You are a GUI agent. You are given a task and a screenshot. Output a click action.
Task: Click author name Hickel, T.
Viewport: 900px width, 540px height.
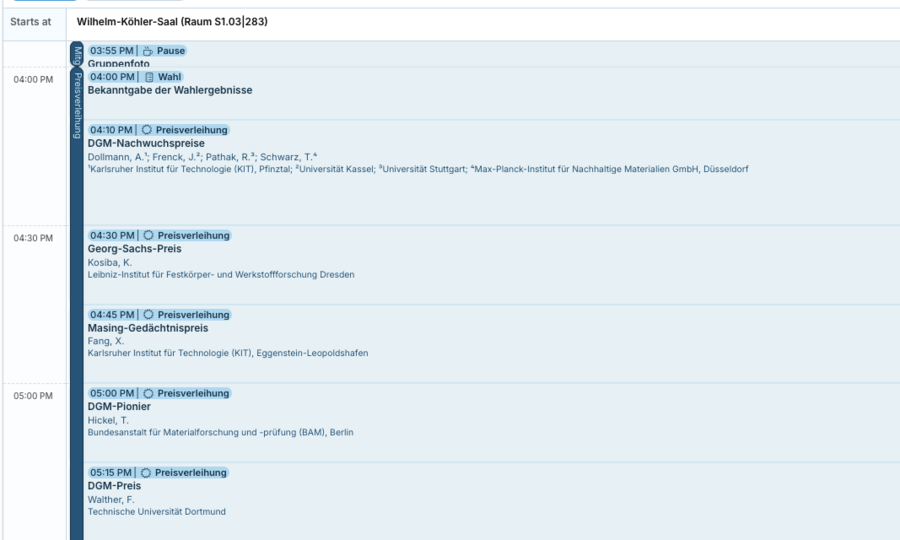[108, 420]
